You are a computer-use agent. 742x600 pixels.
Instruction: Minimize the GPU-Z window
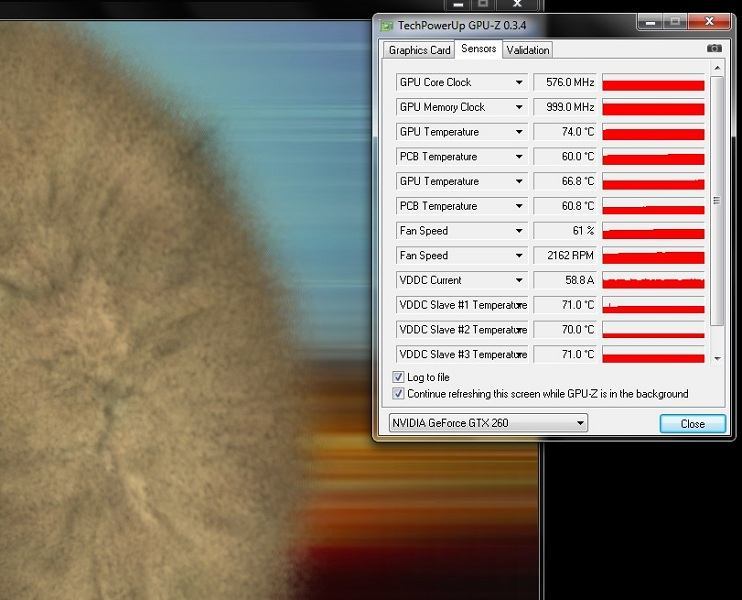(651, 22)
